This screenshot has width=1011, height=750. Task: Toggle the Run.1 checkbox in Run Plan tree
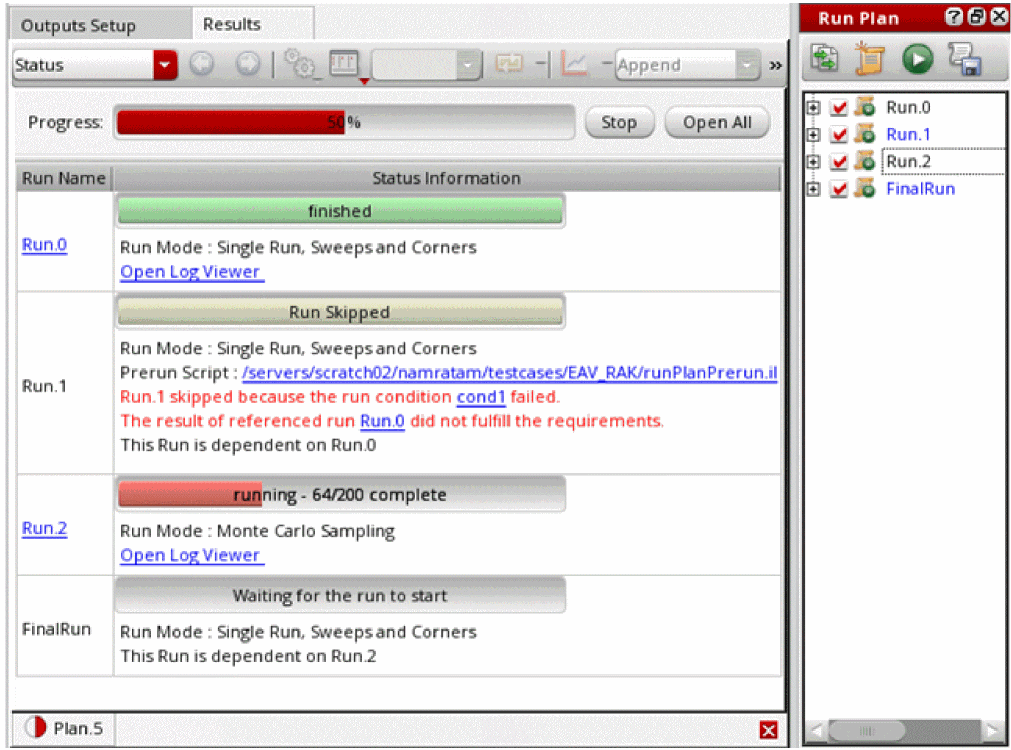[840, 135]
